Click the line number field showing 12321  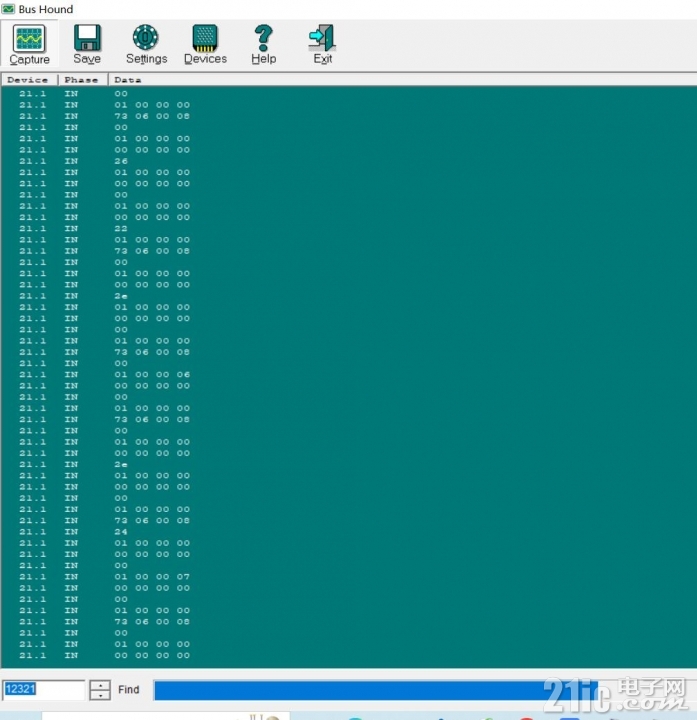[x=43, y=689]
